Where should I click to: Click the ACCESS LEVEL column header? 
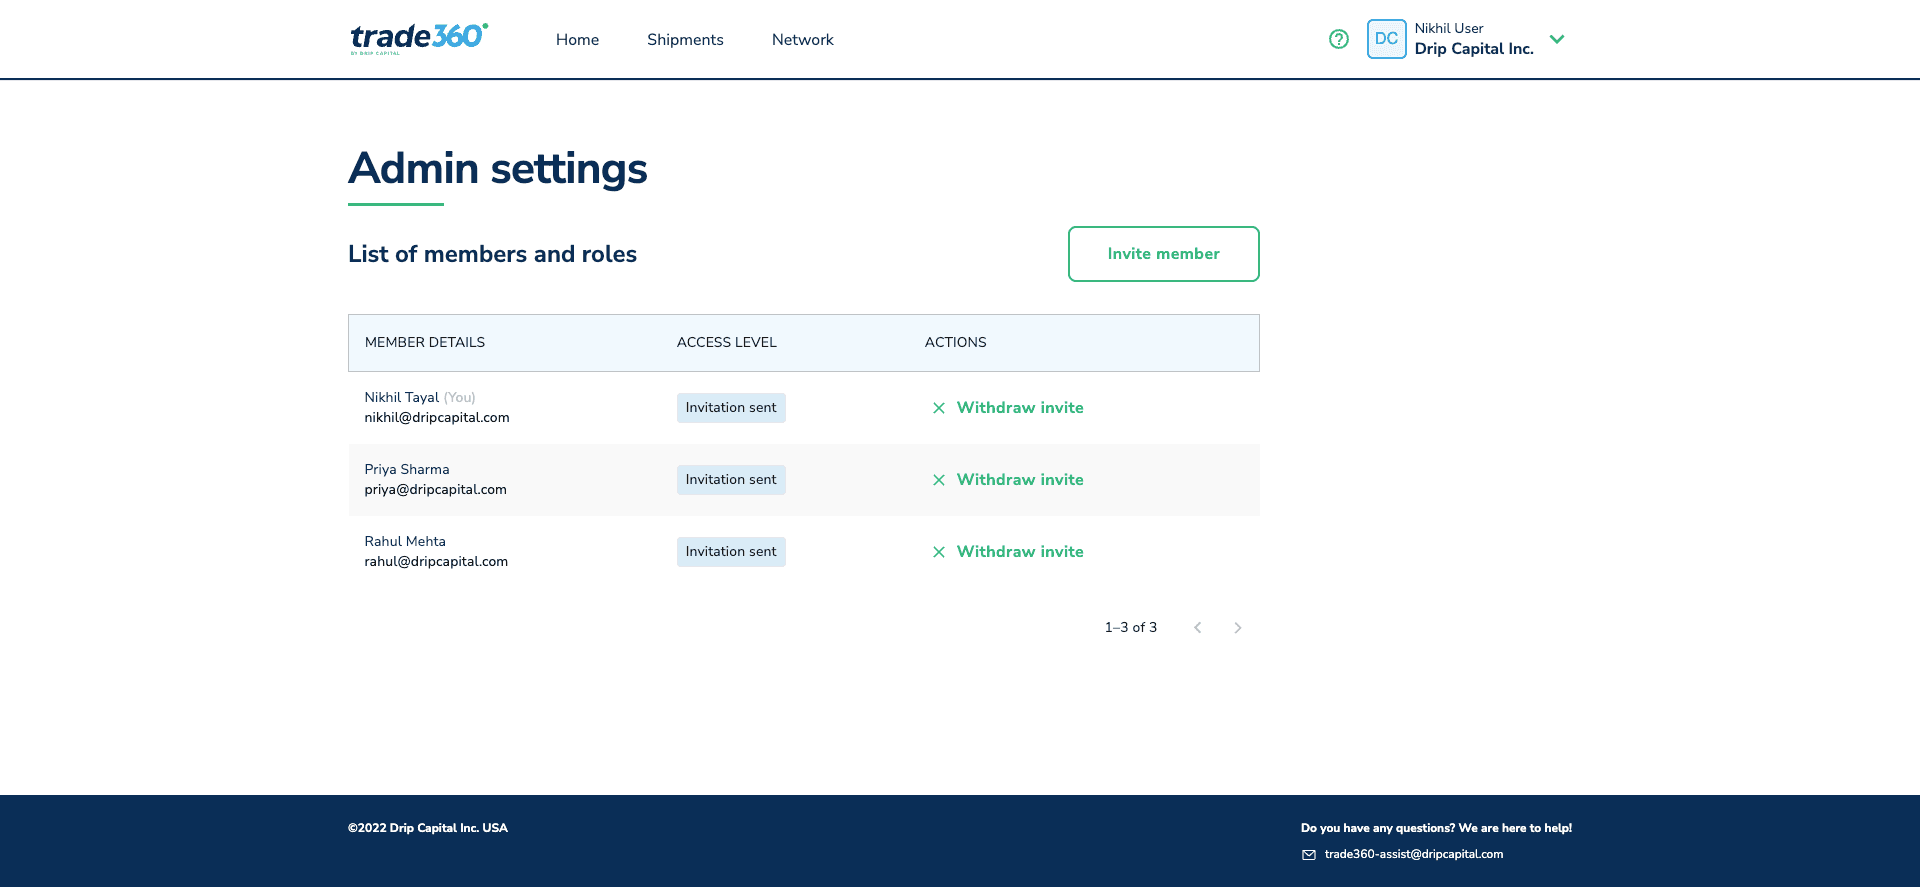coord(727,342)
